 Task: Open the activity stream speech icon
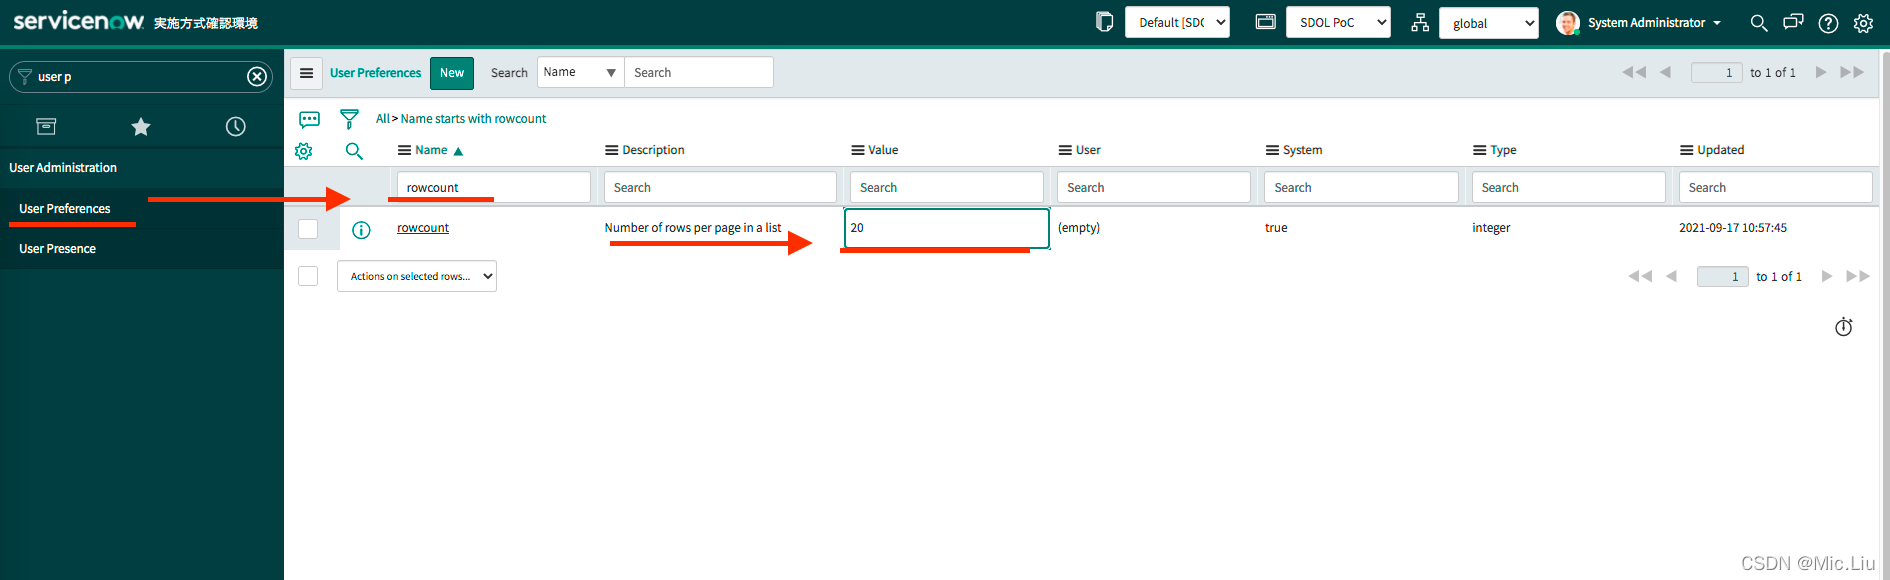click(x=310, y=119)
